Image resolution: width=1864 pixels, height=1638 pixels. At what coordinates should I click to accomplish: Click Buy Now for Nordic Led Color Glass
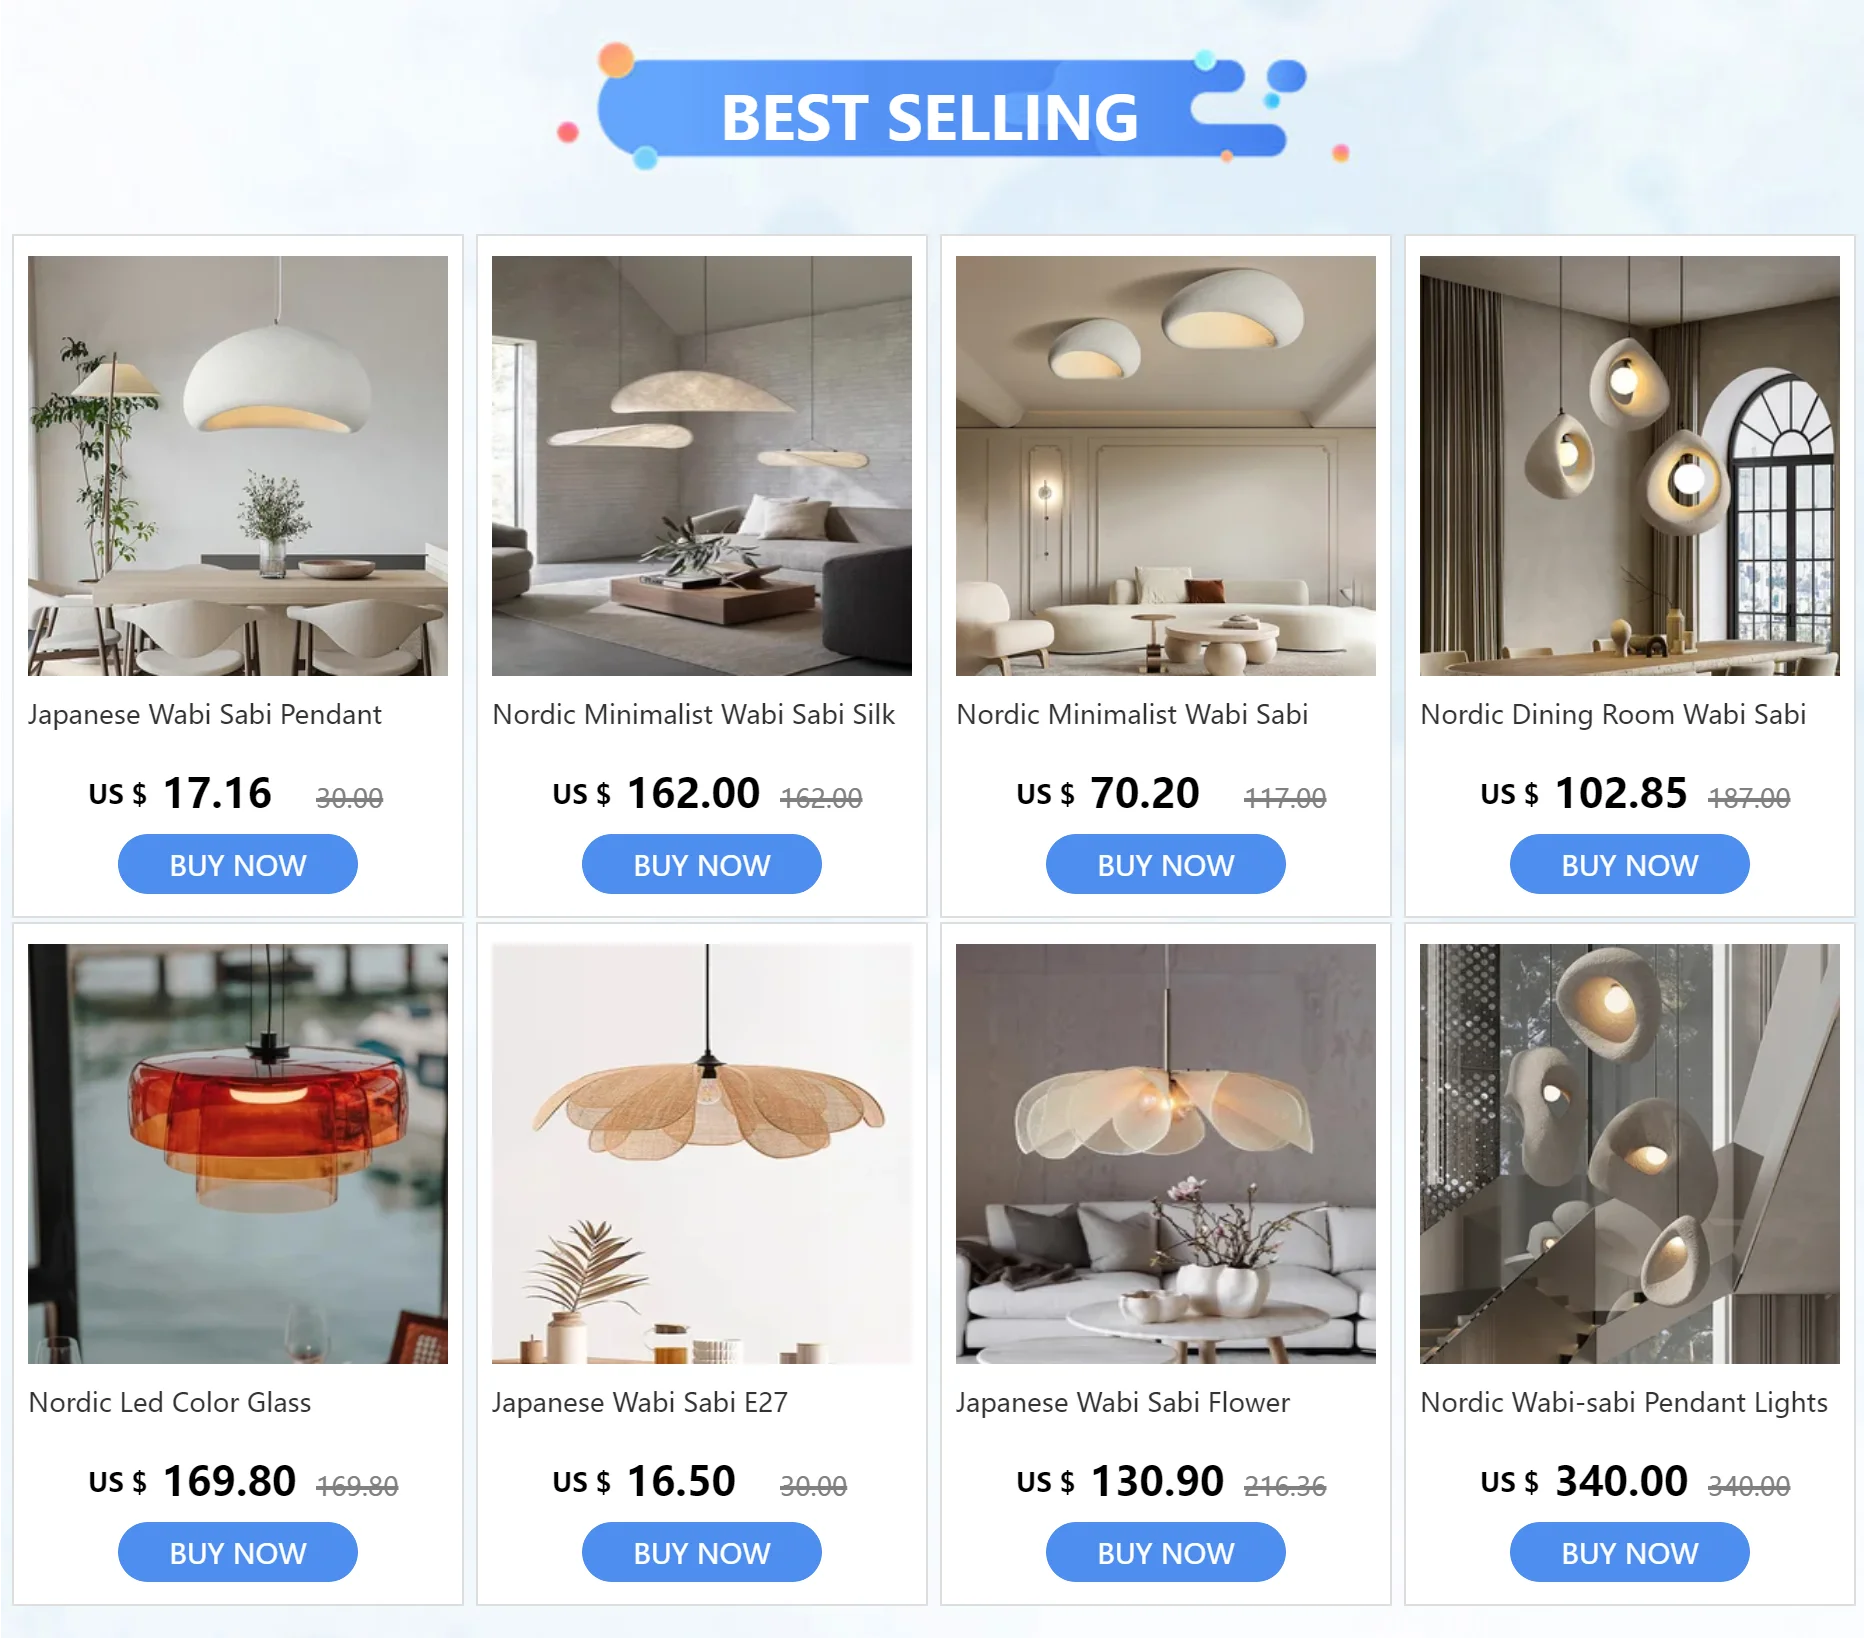[238, 1553]
